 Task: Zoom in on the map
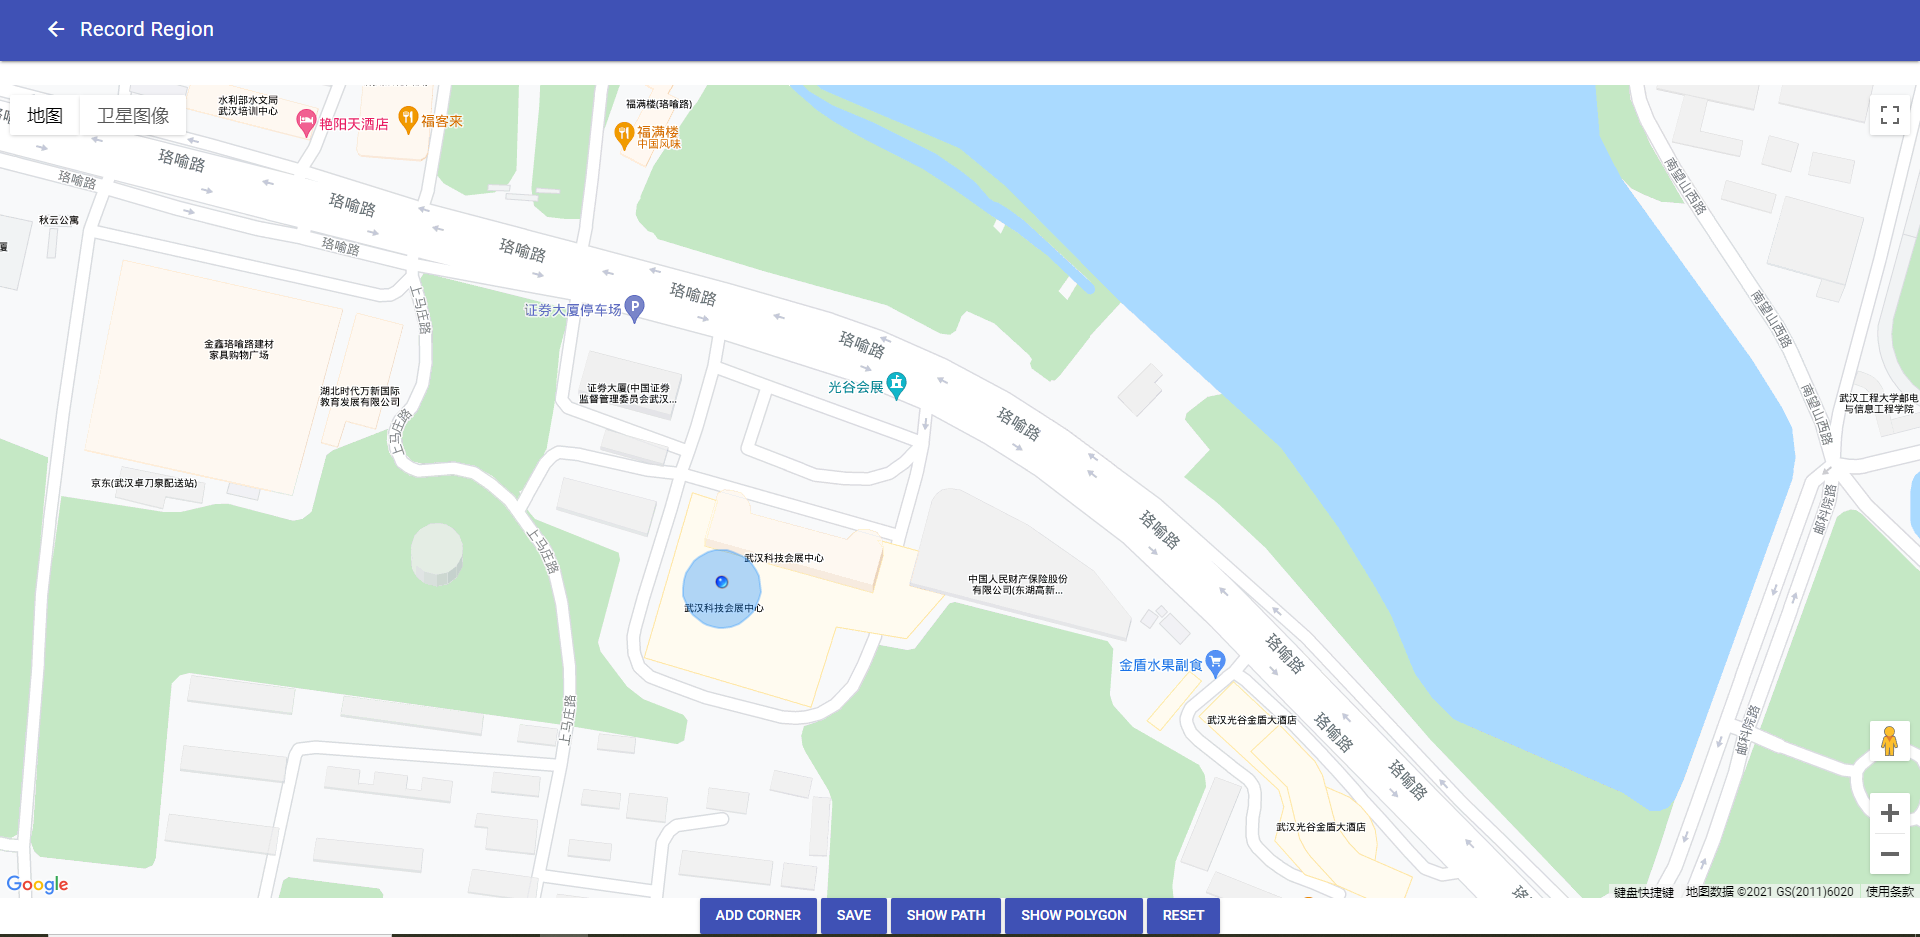[x=1889, y=813]
